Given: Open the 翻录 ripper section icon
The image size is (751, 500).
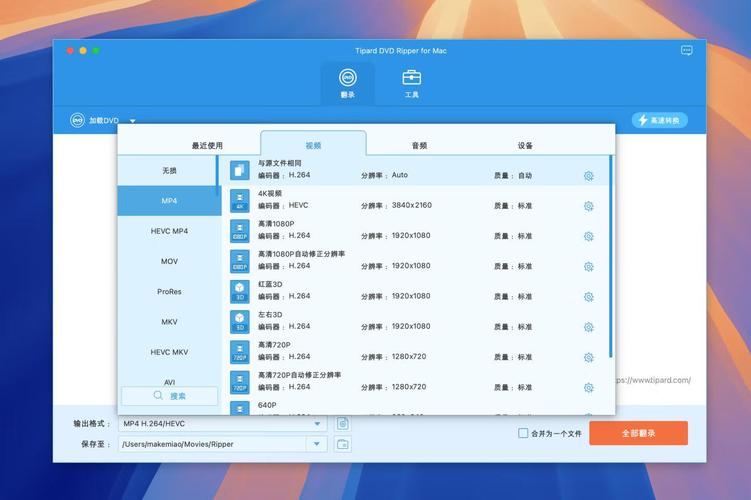Looking at the screenshot, I should (x=348, y=78).
